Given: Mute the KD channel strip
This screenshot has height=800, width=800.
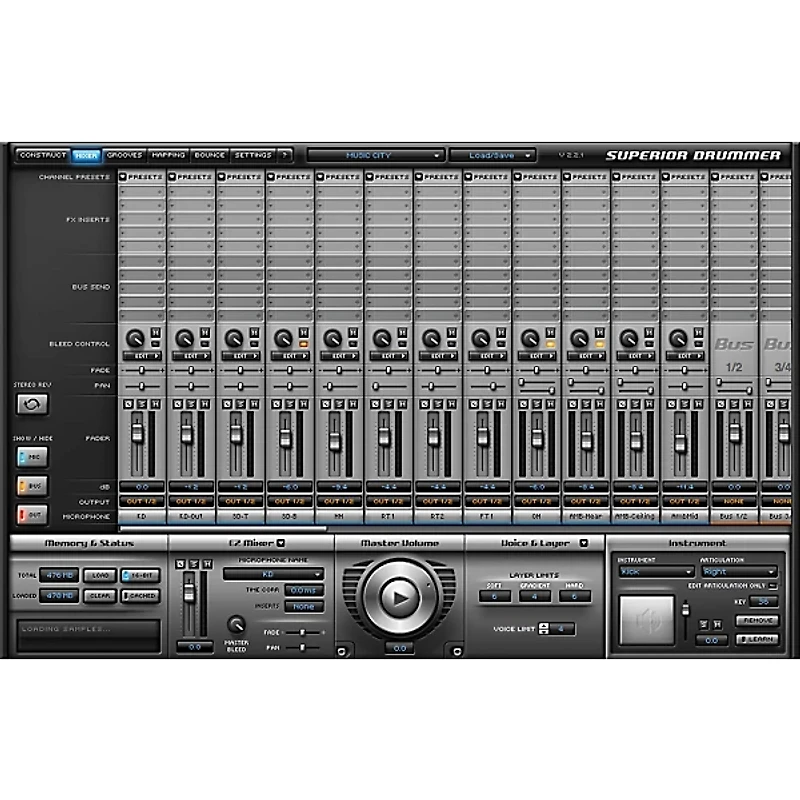Looking at the screenshot, I should (x=156, y=404).
